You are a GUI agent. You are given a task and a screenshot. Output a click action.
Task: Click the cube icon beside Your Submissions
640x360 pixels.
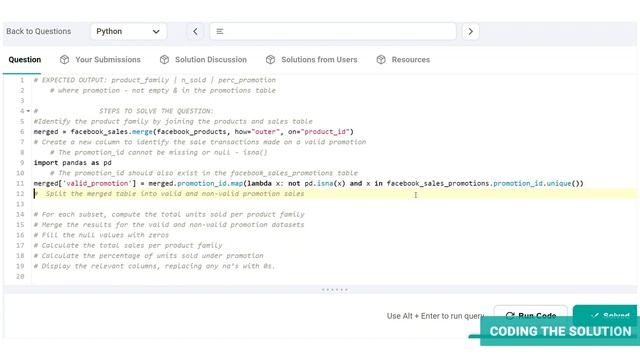64,60
